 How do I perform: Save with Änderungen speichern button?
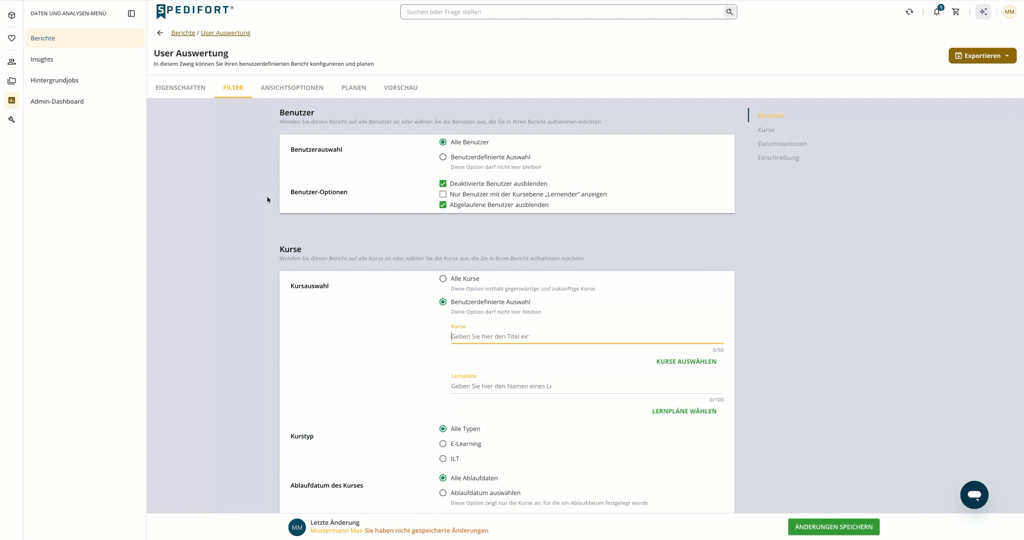click(833, 527)
